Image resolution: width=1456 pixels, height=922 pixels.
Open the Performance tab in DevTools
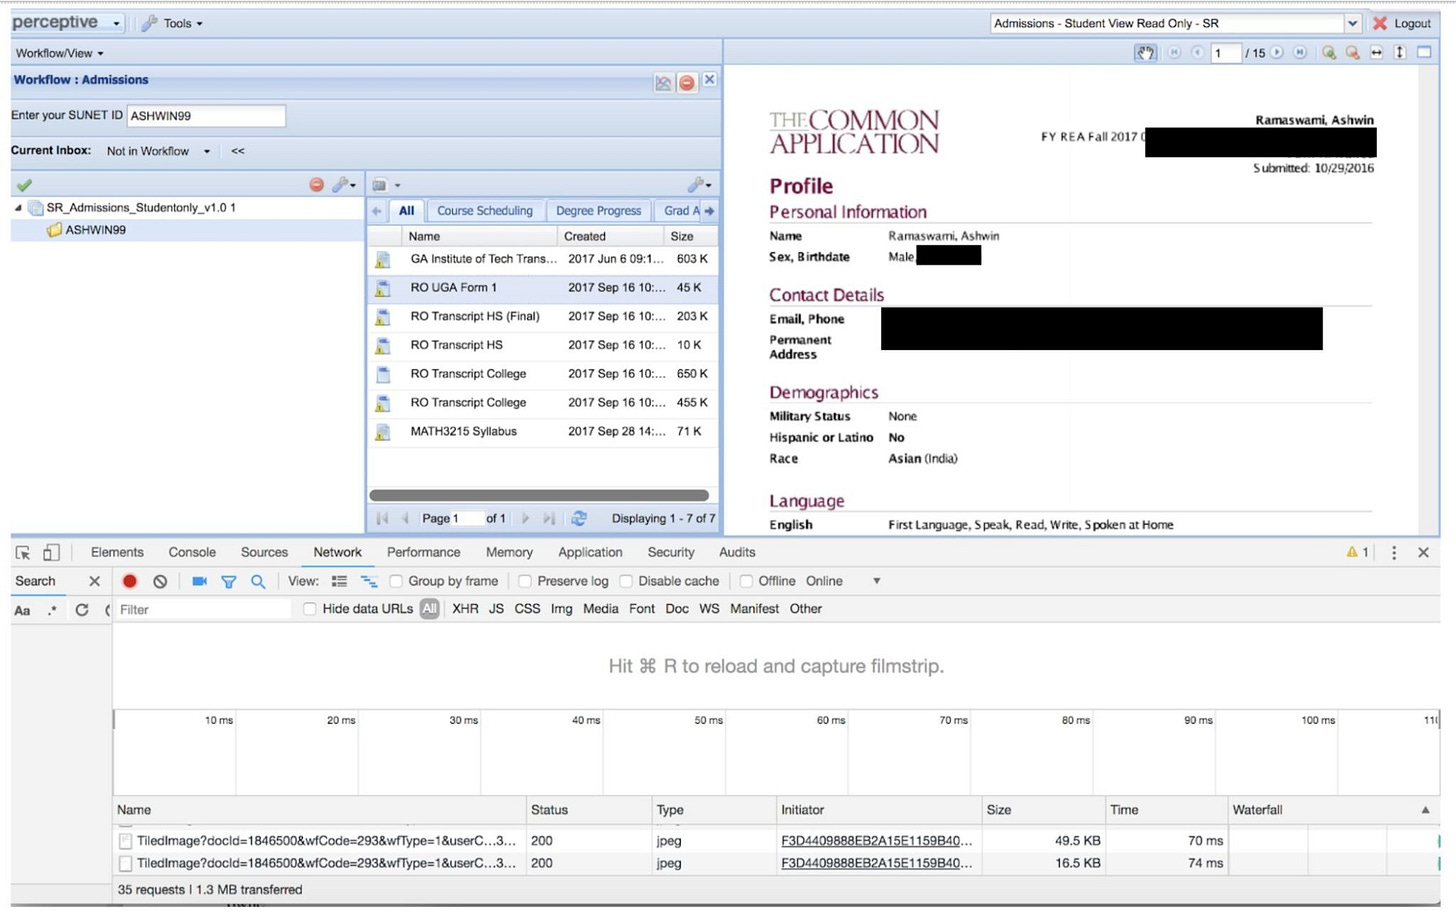pyautogui.click(x=424, y=552)
